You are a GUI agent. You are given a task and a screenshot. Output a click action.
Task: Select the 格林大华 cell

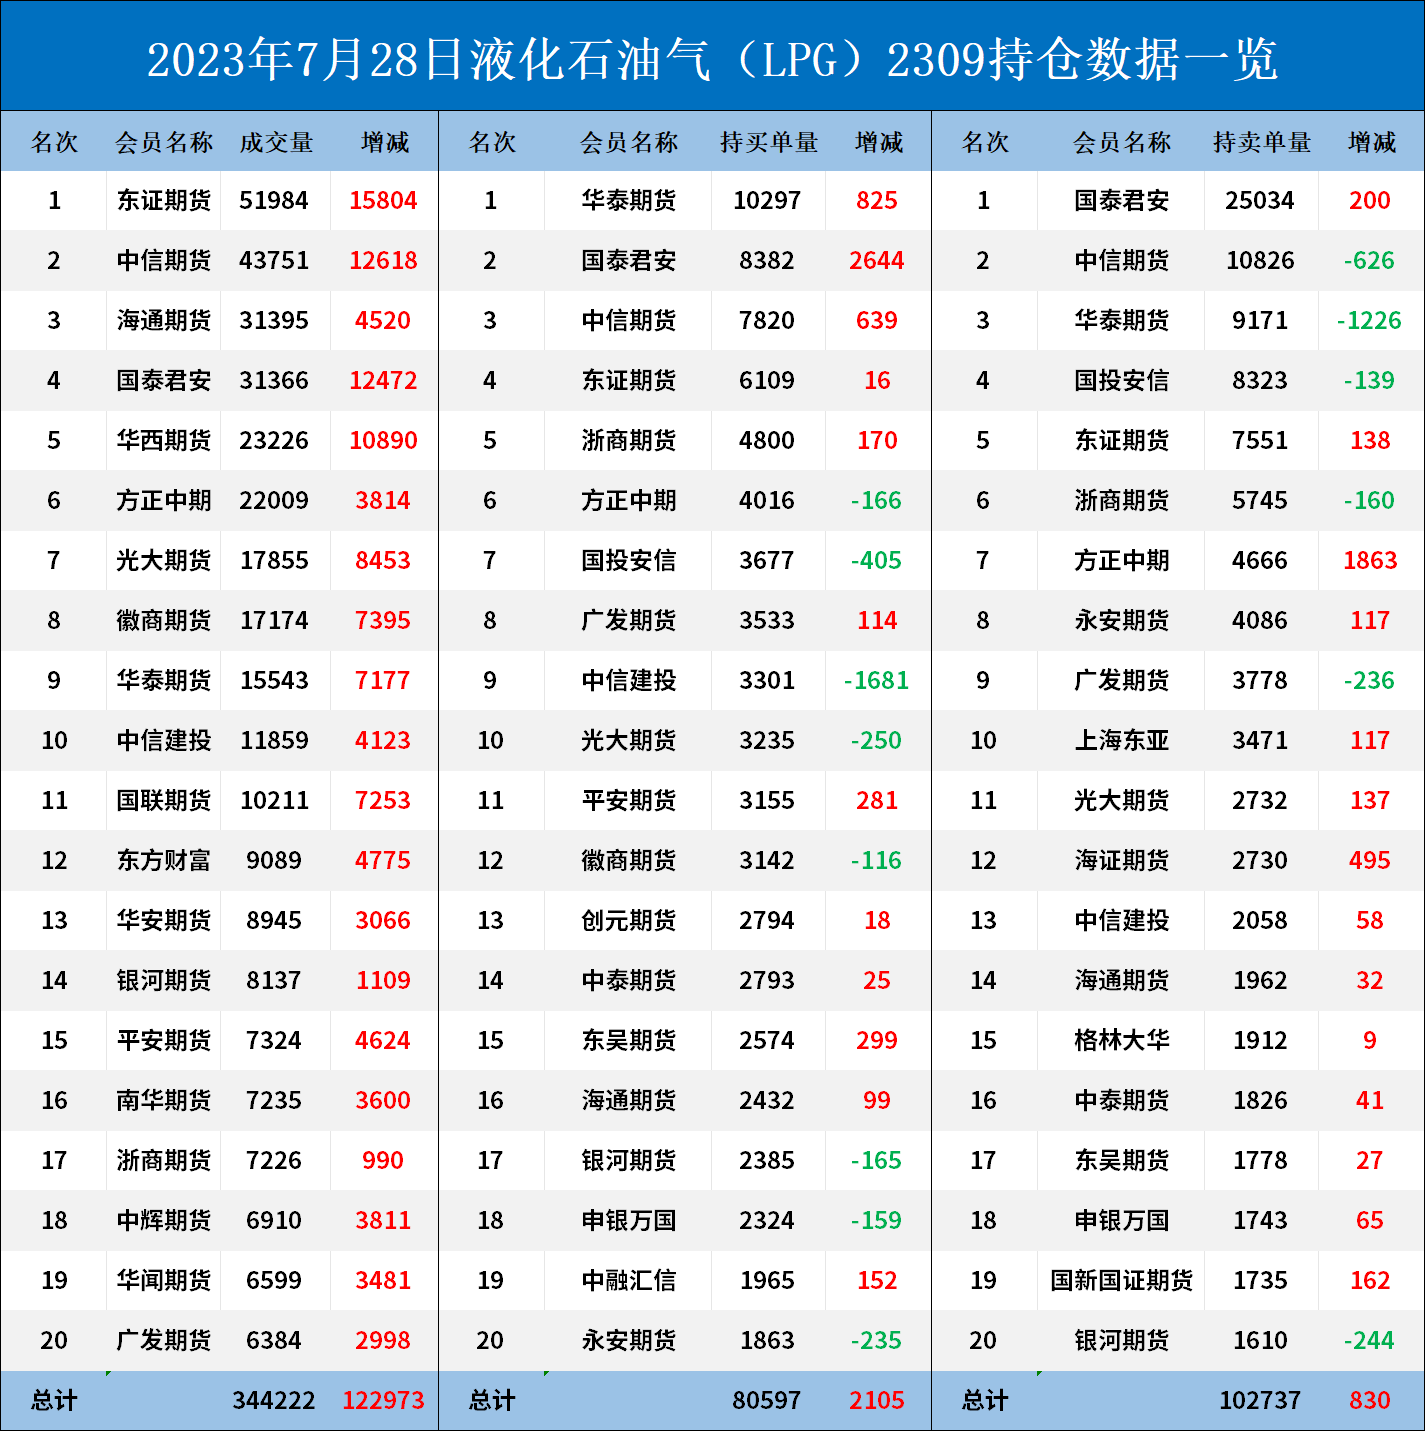1122,1041
